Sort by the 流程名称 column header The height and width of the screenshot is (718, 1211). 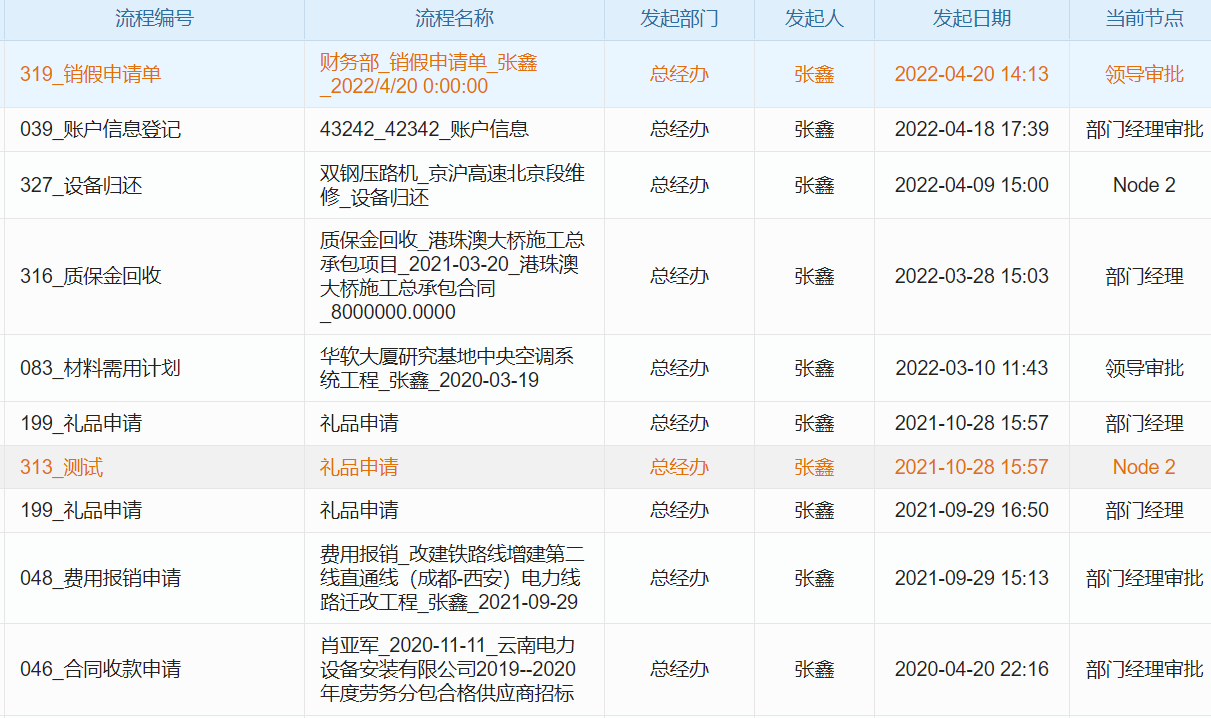[x=454, y=19]
